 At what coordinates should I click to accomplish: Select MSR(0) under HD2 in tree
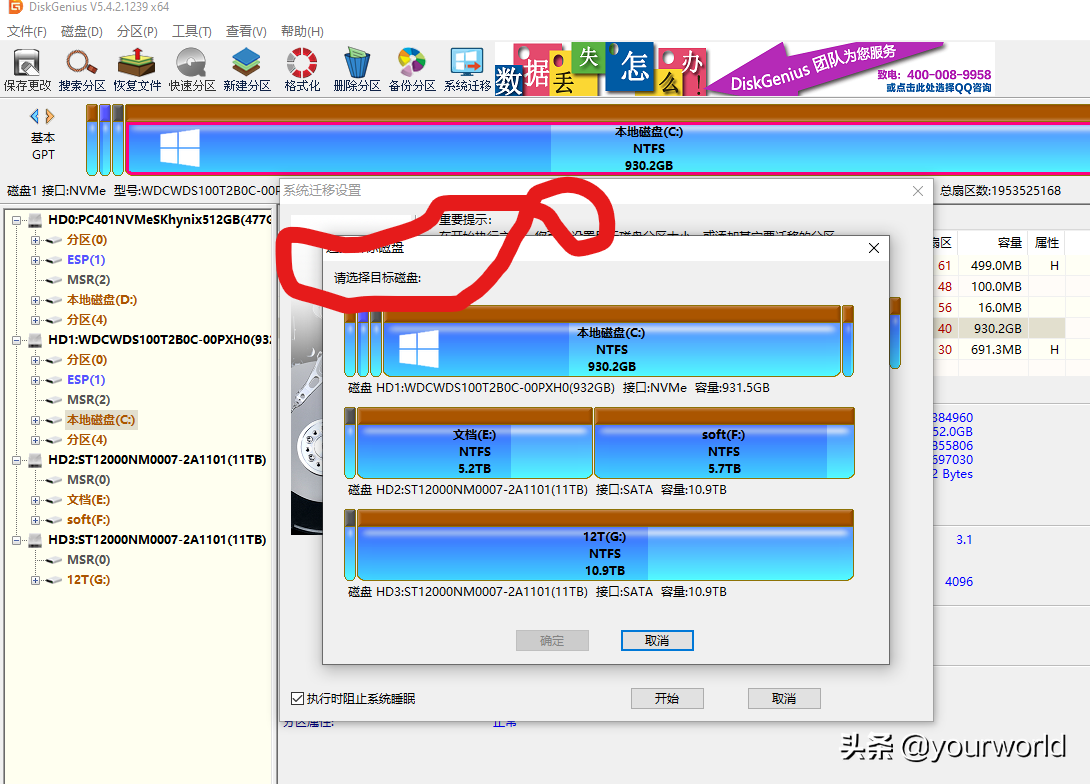click(x=88, y=480)
